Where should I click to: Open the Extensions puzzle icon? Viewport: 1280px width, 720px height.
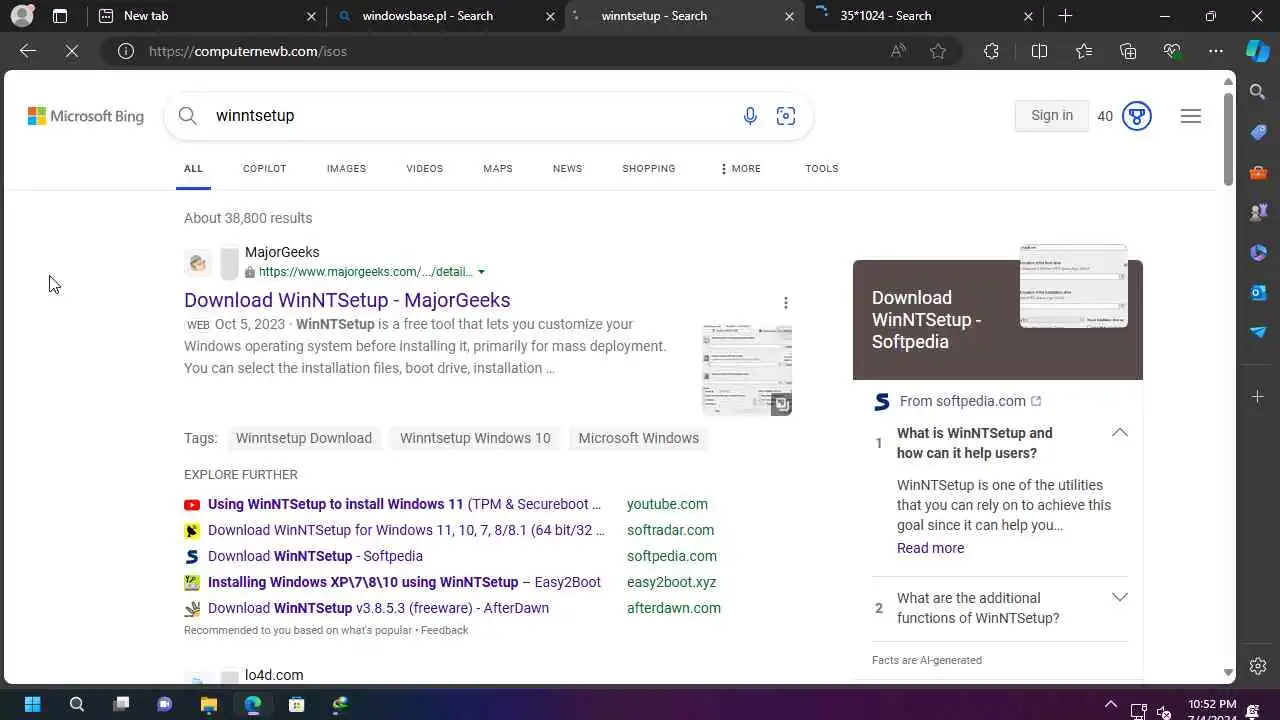tap(991, 51)
